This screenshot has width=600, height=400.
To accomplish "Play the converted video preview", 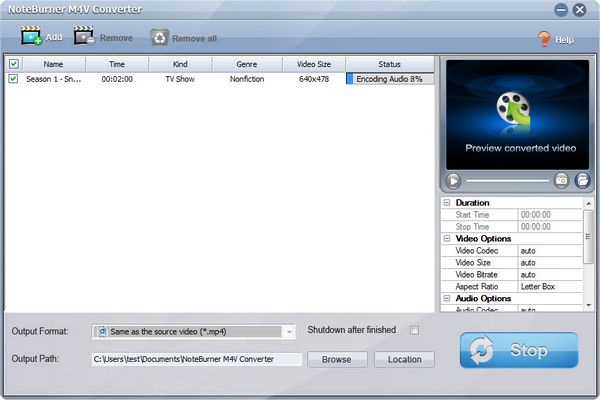I will point(453,181).
